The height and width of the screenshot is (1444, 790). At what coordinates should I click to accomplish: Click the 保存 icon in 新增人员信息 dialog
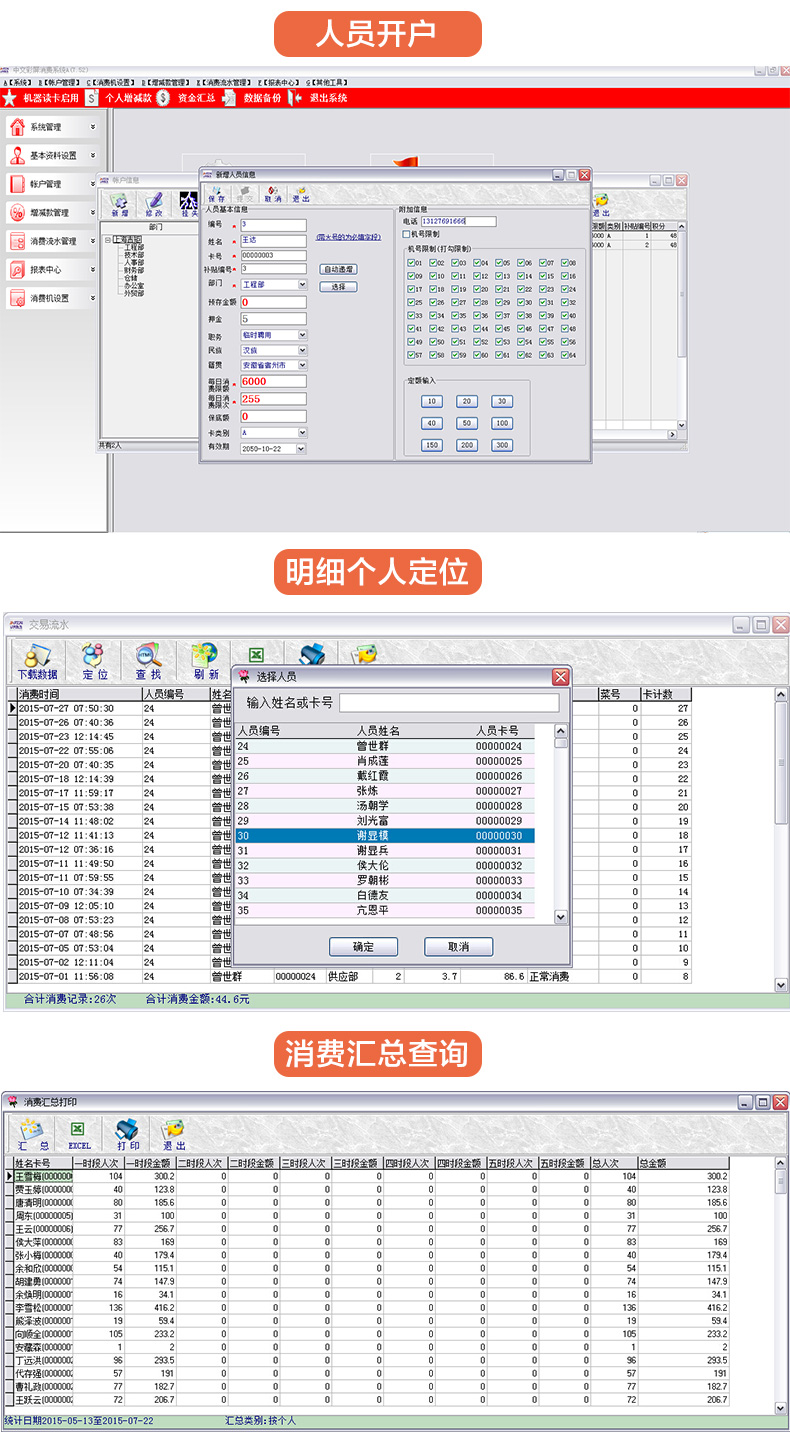tap(217, 193)
